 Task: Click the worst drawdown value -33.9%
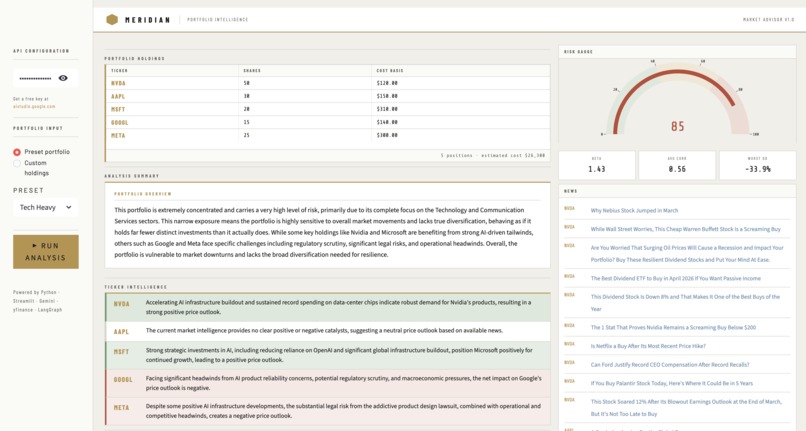click(758, 169)
